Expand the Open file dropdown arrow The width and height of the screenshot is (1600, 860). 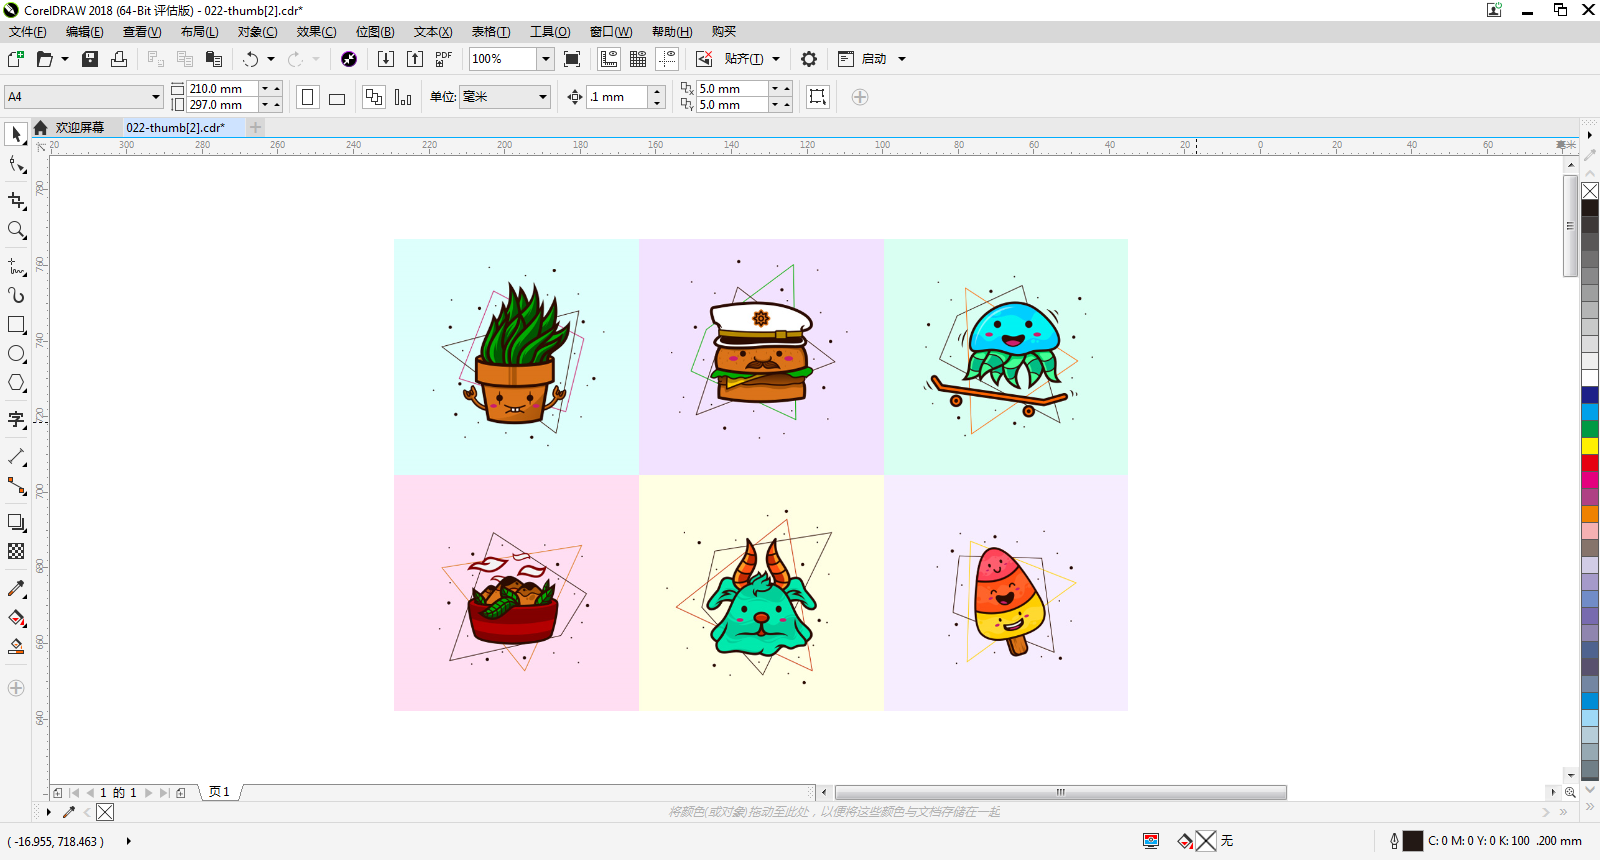(65, 59)
